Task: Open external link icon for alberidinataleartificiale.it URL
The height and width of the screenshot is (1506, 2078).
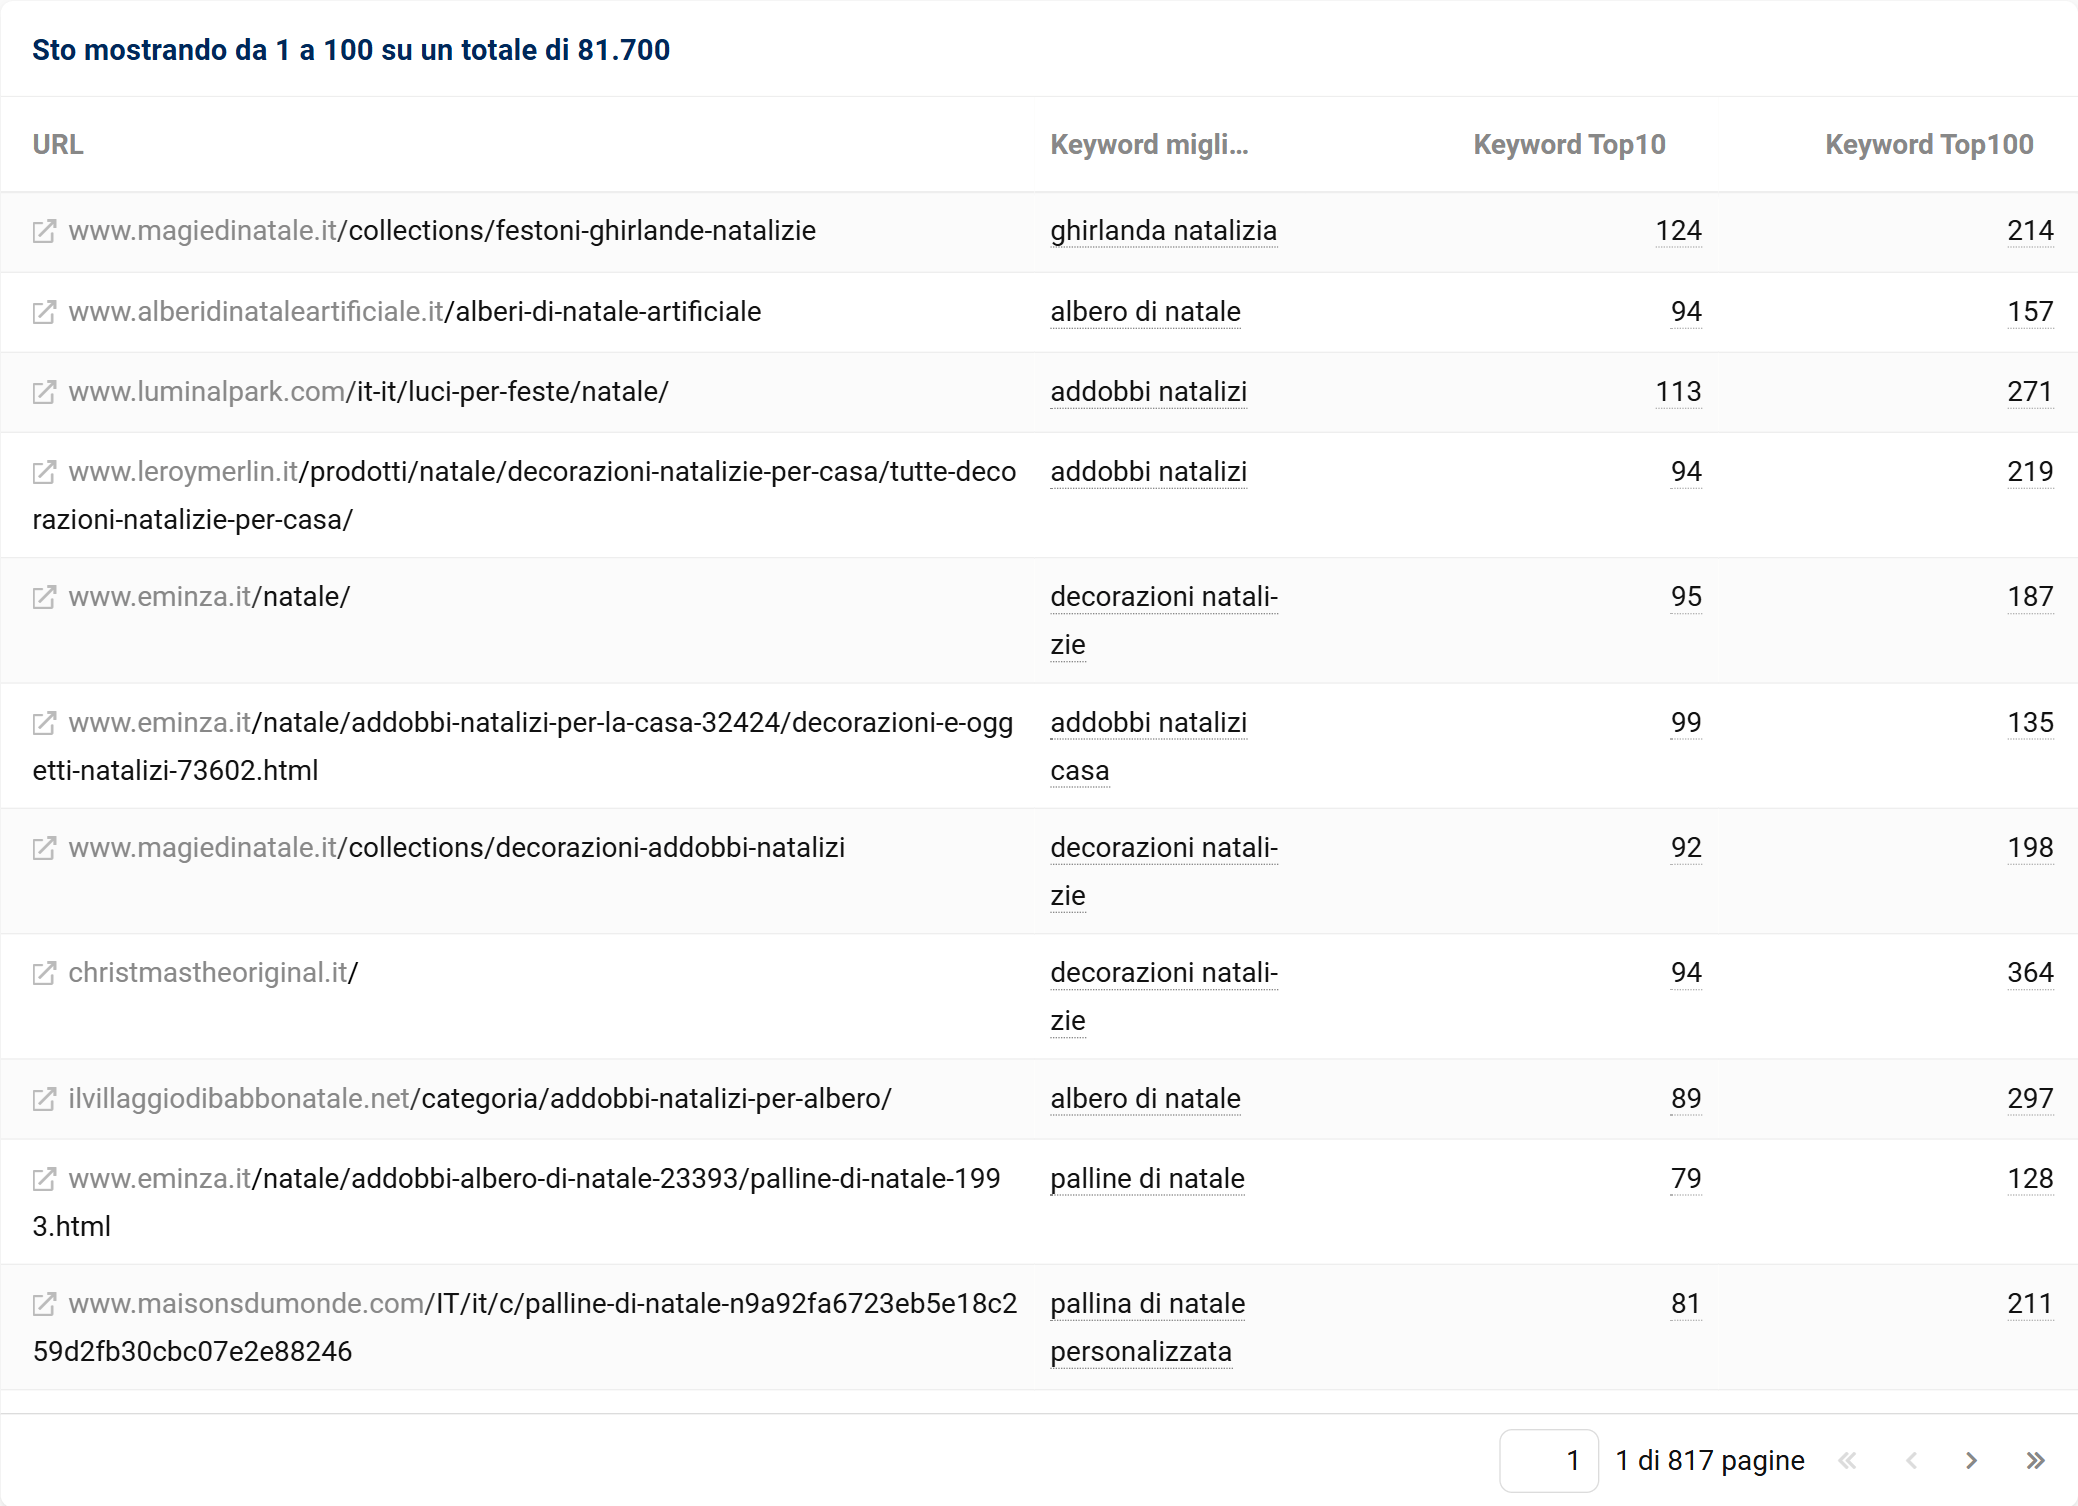Action: [x=44, y=313]
